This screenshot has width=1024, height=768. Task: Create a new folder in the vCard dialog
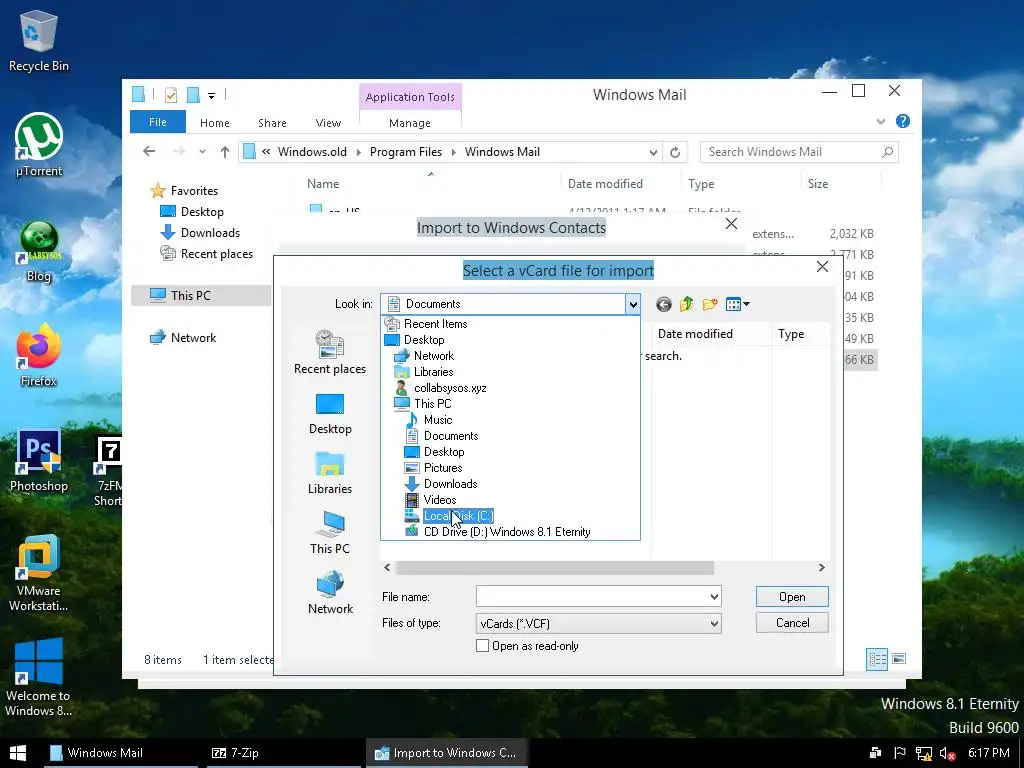(x=710, y=304)
